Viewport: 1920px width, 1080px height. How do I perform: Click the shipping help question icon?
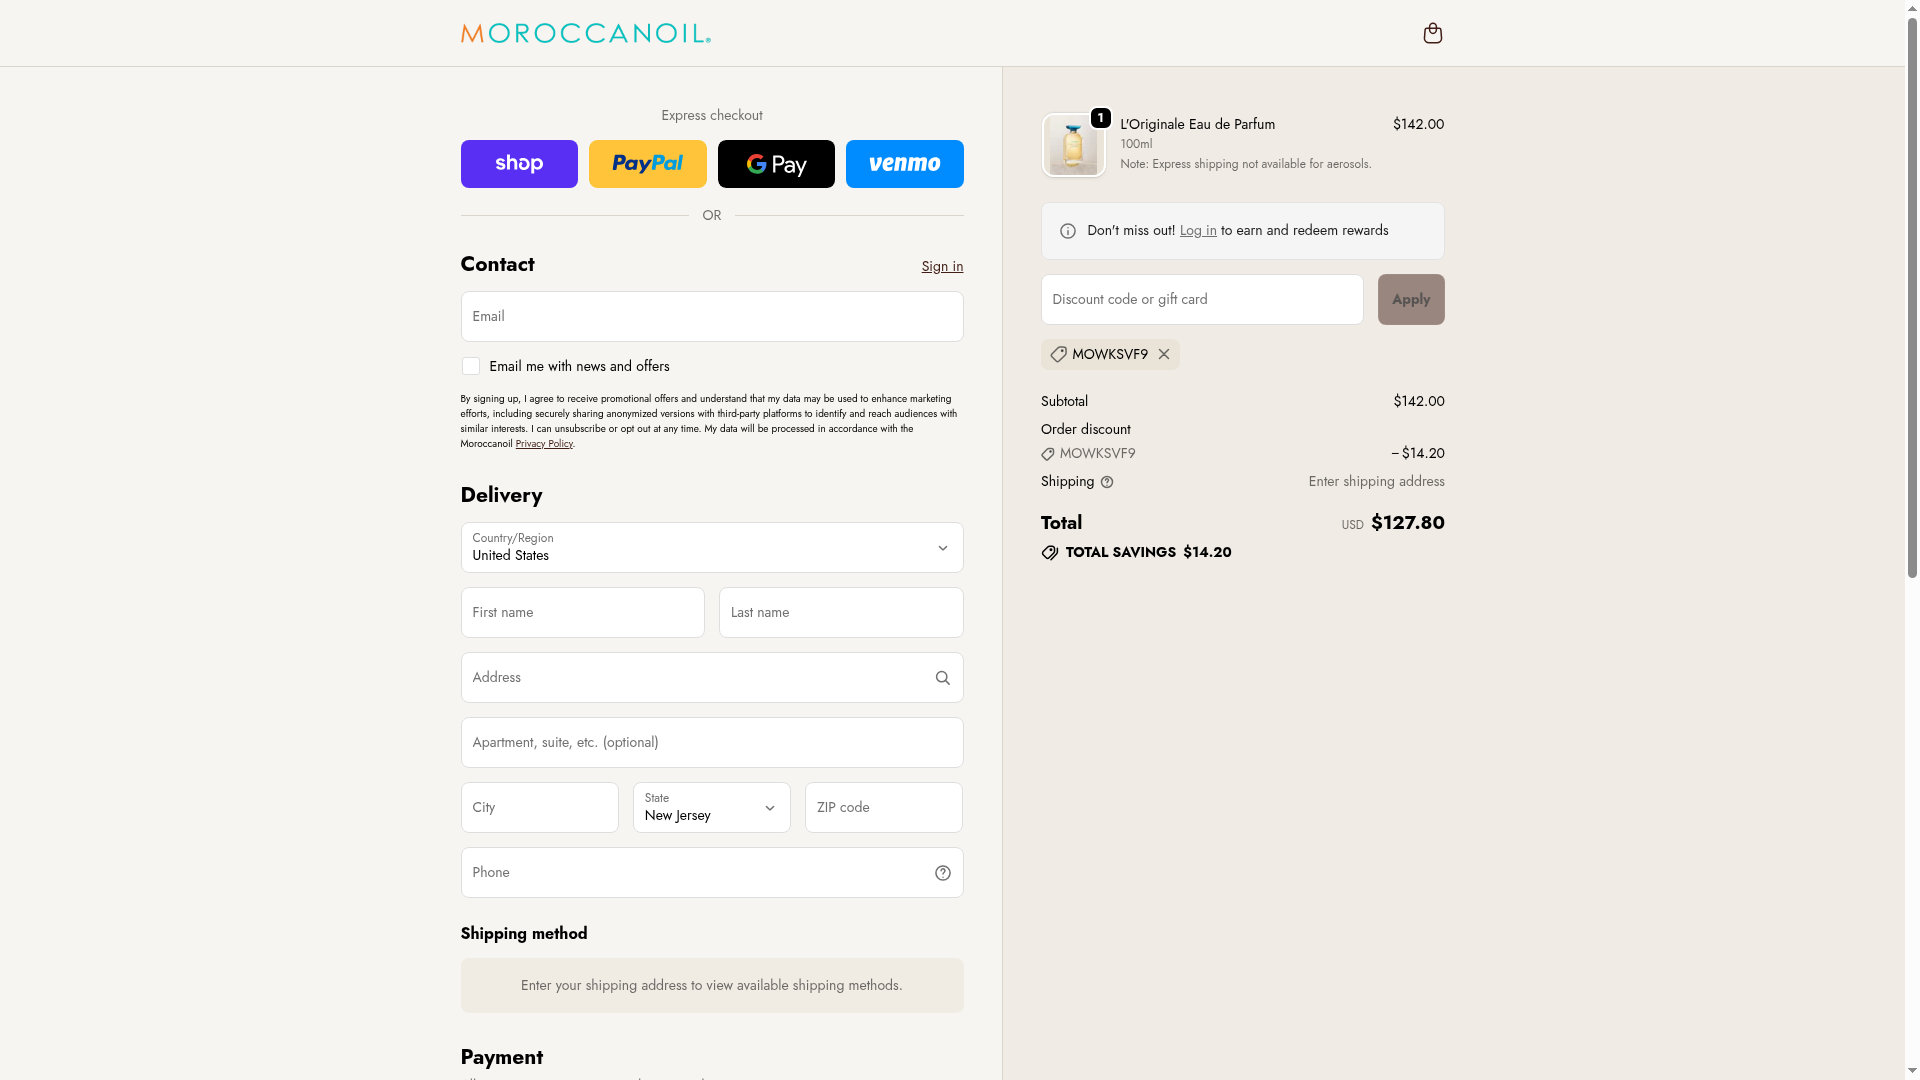click(1107, 482)
